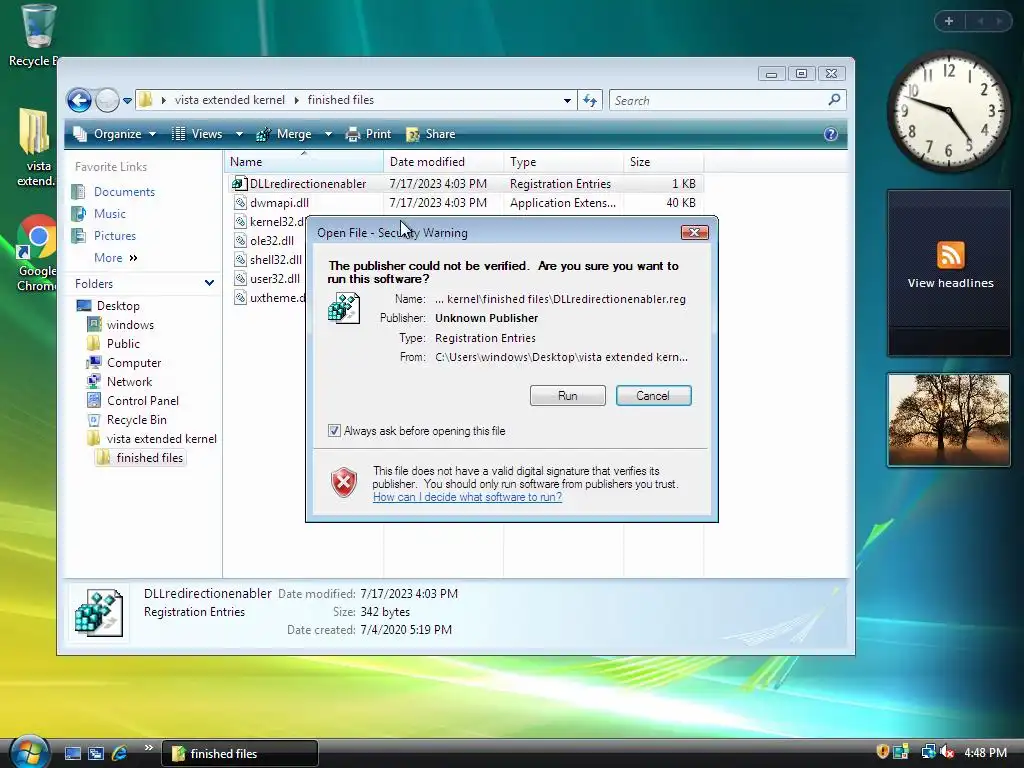
Task: Click the magnifier search icon
Action: coord(834,100)
